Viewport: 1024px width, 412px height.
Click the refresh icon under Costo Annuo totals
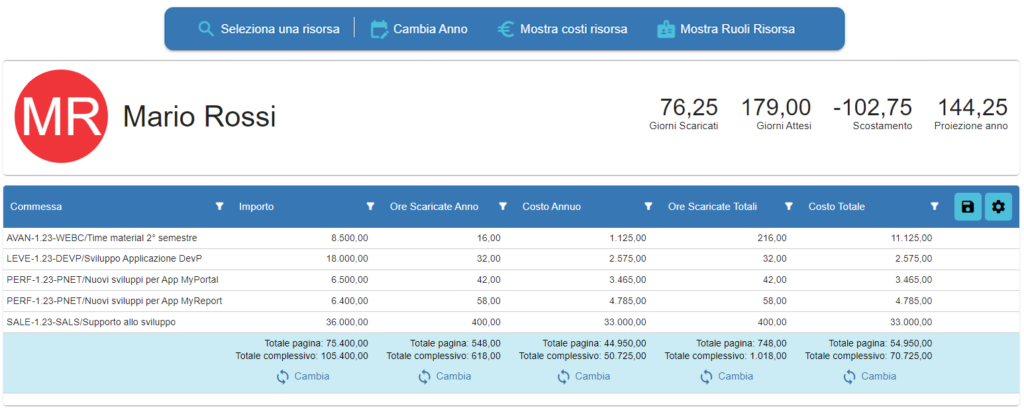pyautogui.click(x=564, y=377)
